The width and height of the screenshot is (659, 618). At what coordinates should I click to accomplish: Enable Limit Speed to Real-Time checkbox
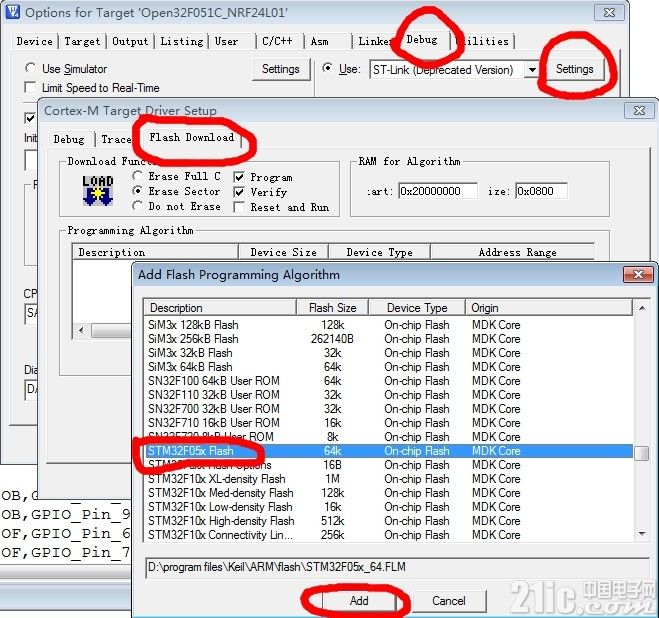pos(30,87)
